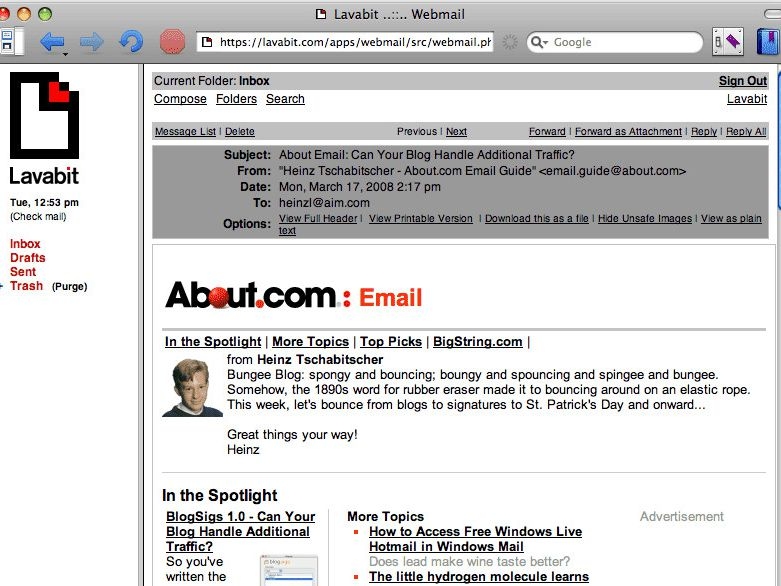This screenshot has width=781, height=586.
Task: Open the BigString.com link
Action: (x=478, y=342)
